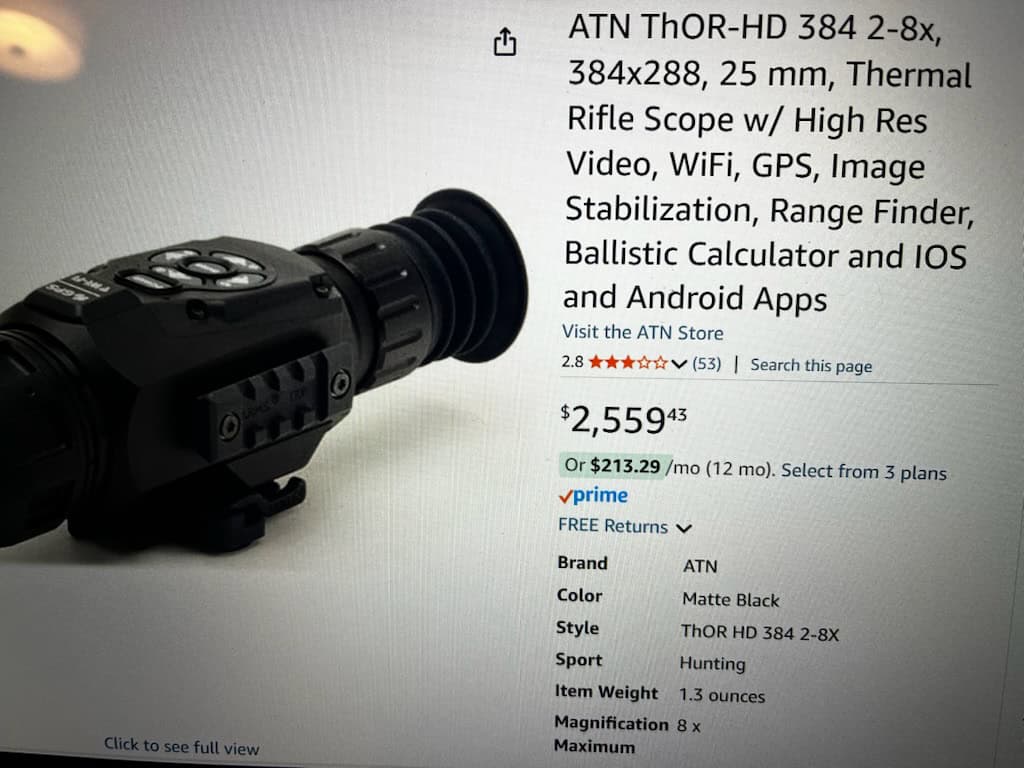The height and width of the screenshot is (768, 1024).
Task: Select from 3 plans link
Action: (x=863, y=472)
